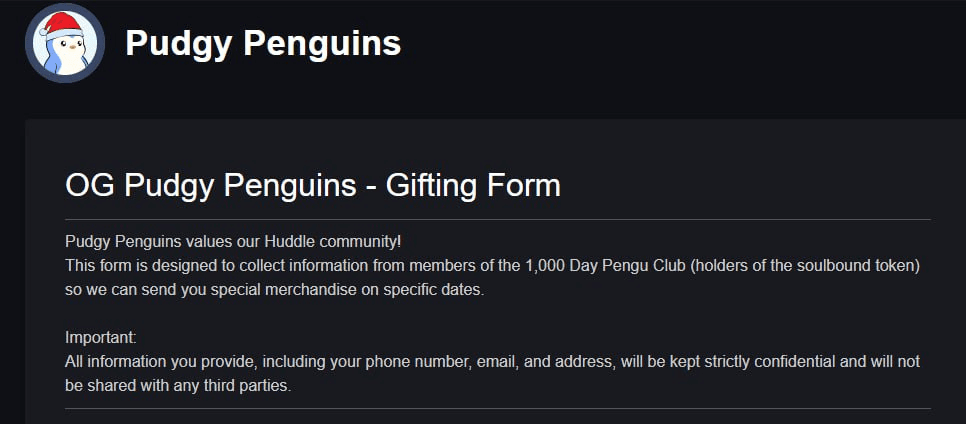Viewport: 966px width, 424px height.
Task: Click the Pudgy Penguins penguin avatar logo
Action: [65, 43]
